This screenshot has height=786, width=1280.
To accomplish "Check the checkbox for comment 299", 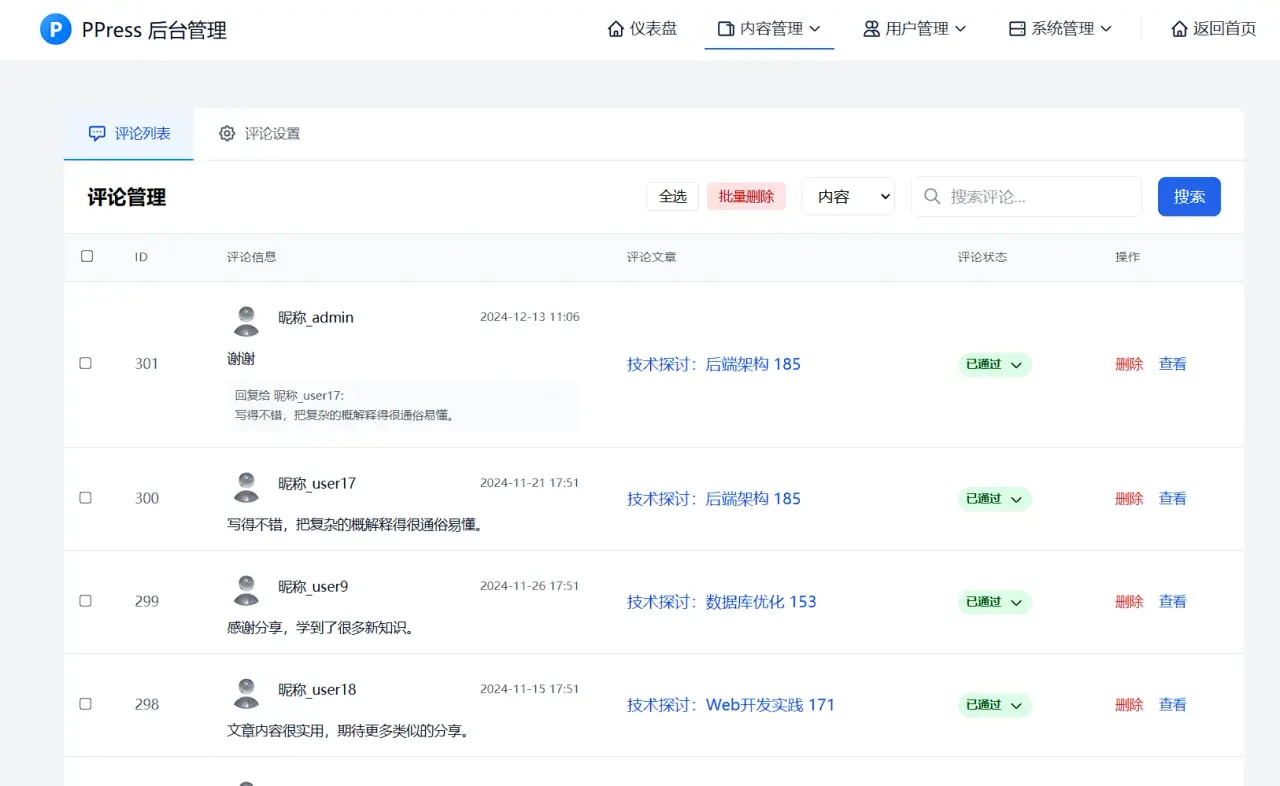I will tap(87, 601).
